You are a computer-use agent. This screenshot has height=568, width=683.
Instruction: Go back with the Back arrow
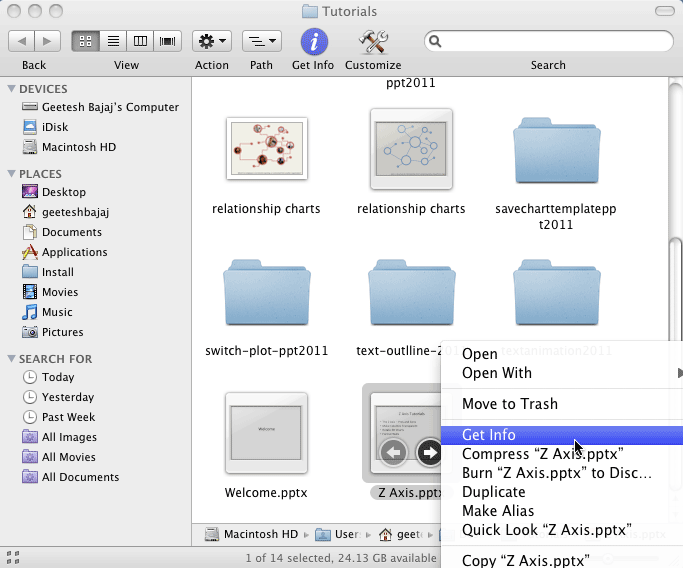point(21,41)
